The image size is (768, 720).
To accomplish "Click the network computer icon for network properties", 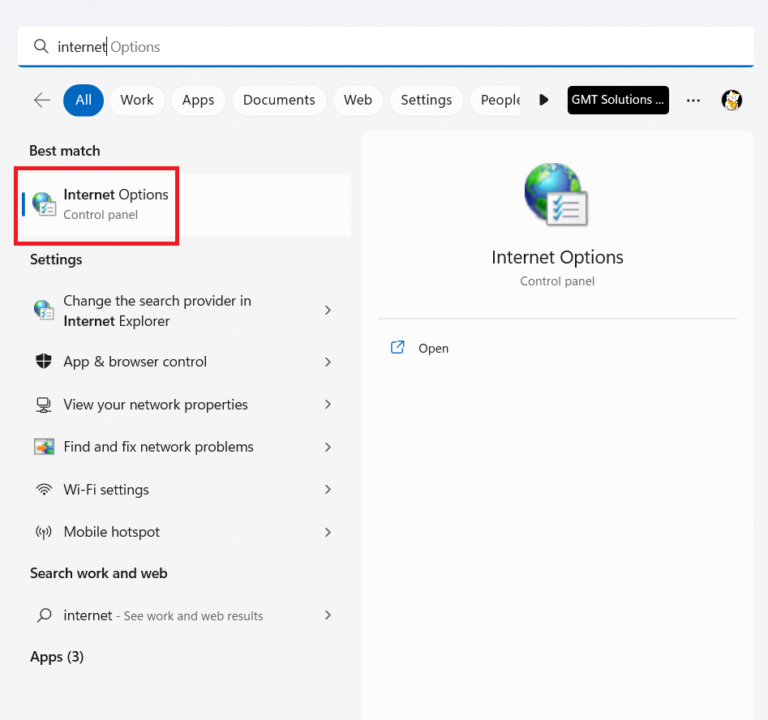I will [44, 405].
